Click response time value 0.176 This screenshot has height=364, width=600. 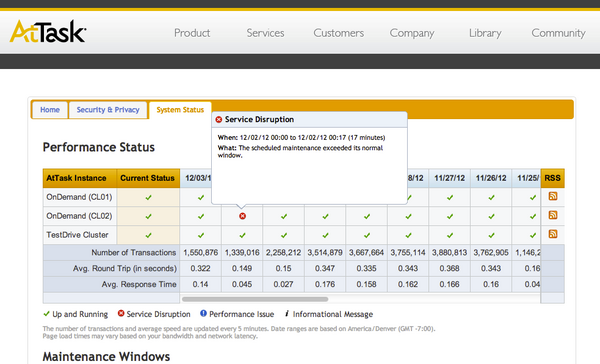tap(325, 284)
